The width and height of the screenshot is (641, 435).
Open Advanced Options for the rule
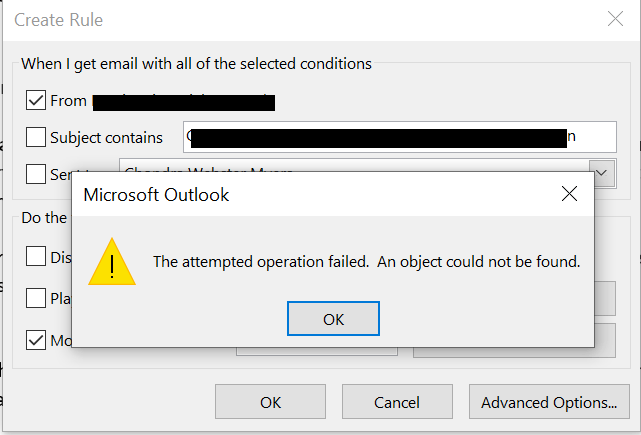click(x=549, y=402)
